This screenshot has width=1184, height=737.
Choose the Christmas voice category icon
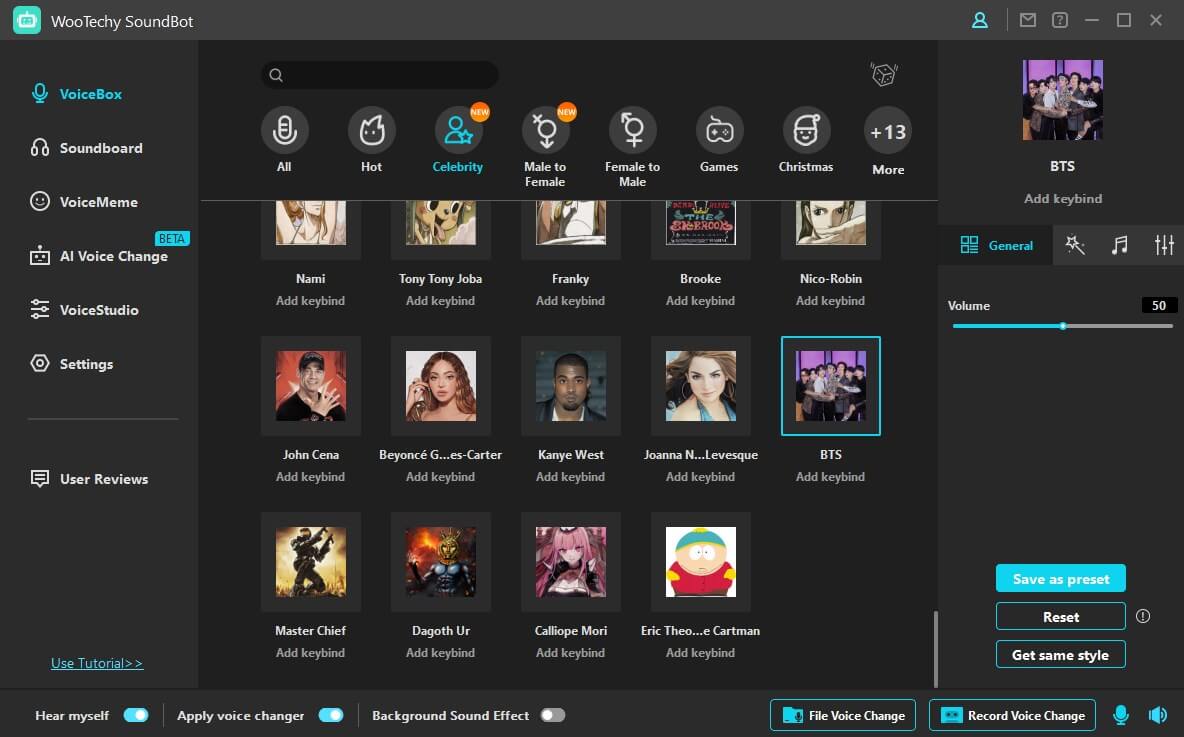[805, 131]
